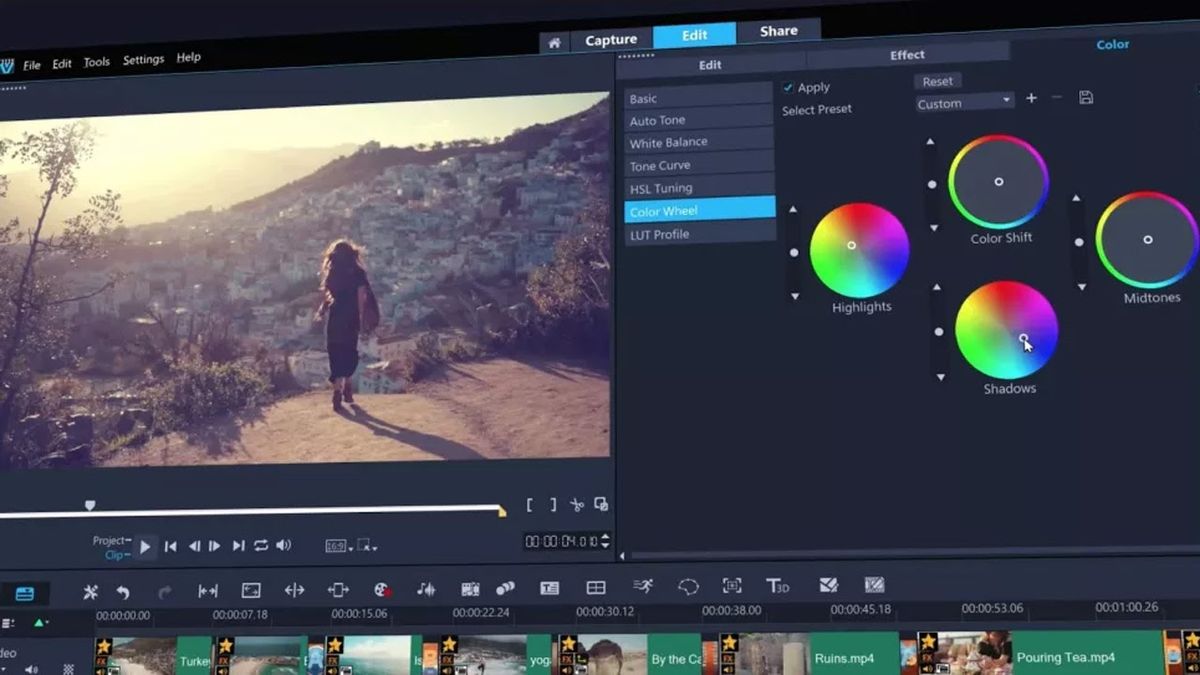Click the Reset button

point(936,81)
